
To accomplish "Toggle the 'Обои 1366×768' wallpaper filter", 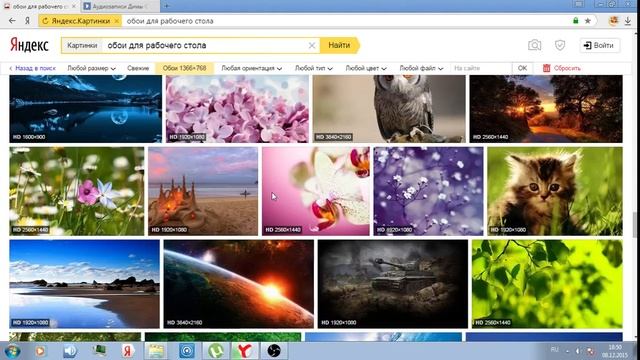I will click(184, 68).
